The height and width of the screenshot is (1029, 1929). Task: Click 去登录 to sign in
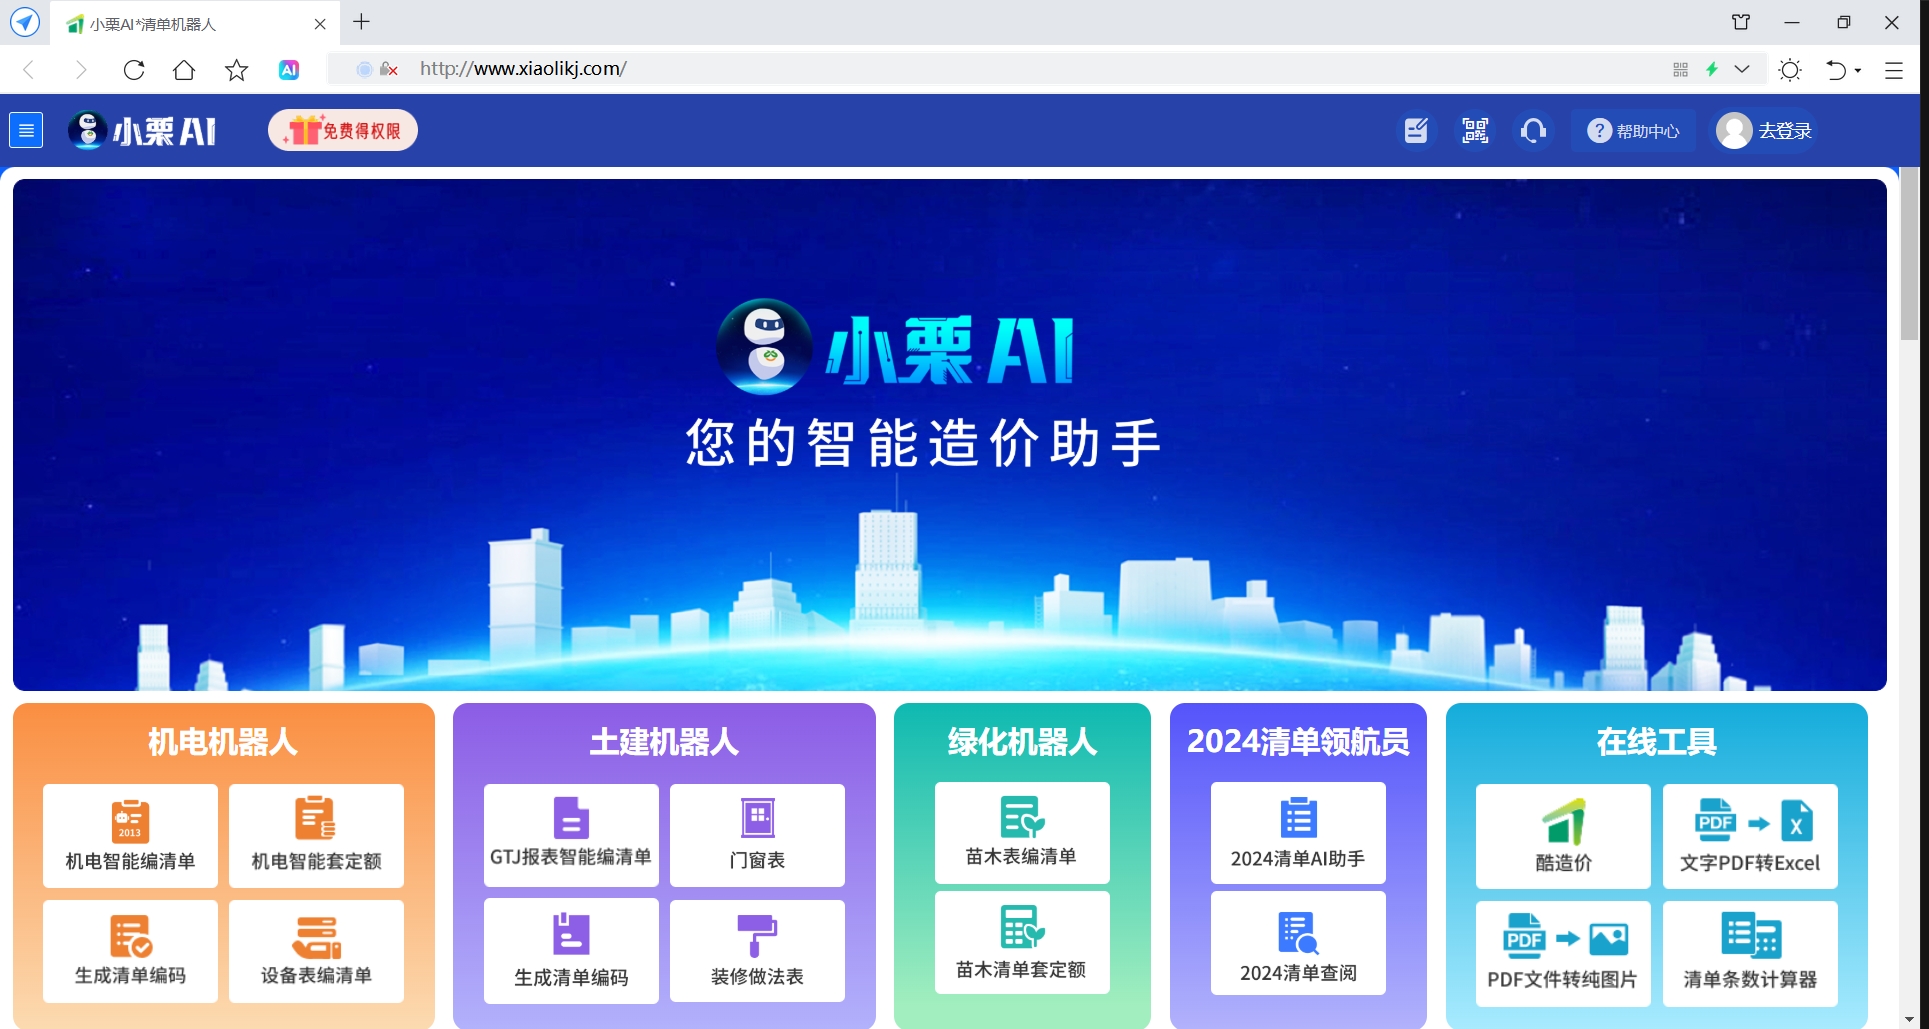1766,131
